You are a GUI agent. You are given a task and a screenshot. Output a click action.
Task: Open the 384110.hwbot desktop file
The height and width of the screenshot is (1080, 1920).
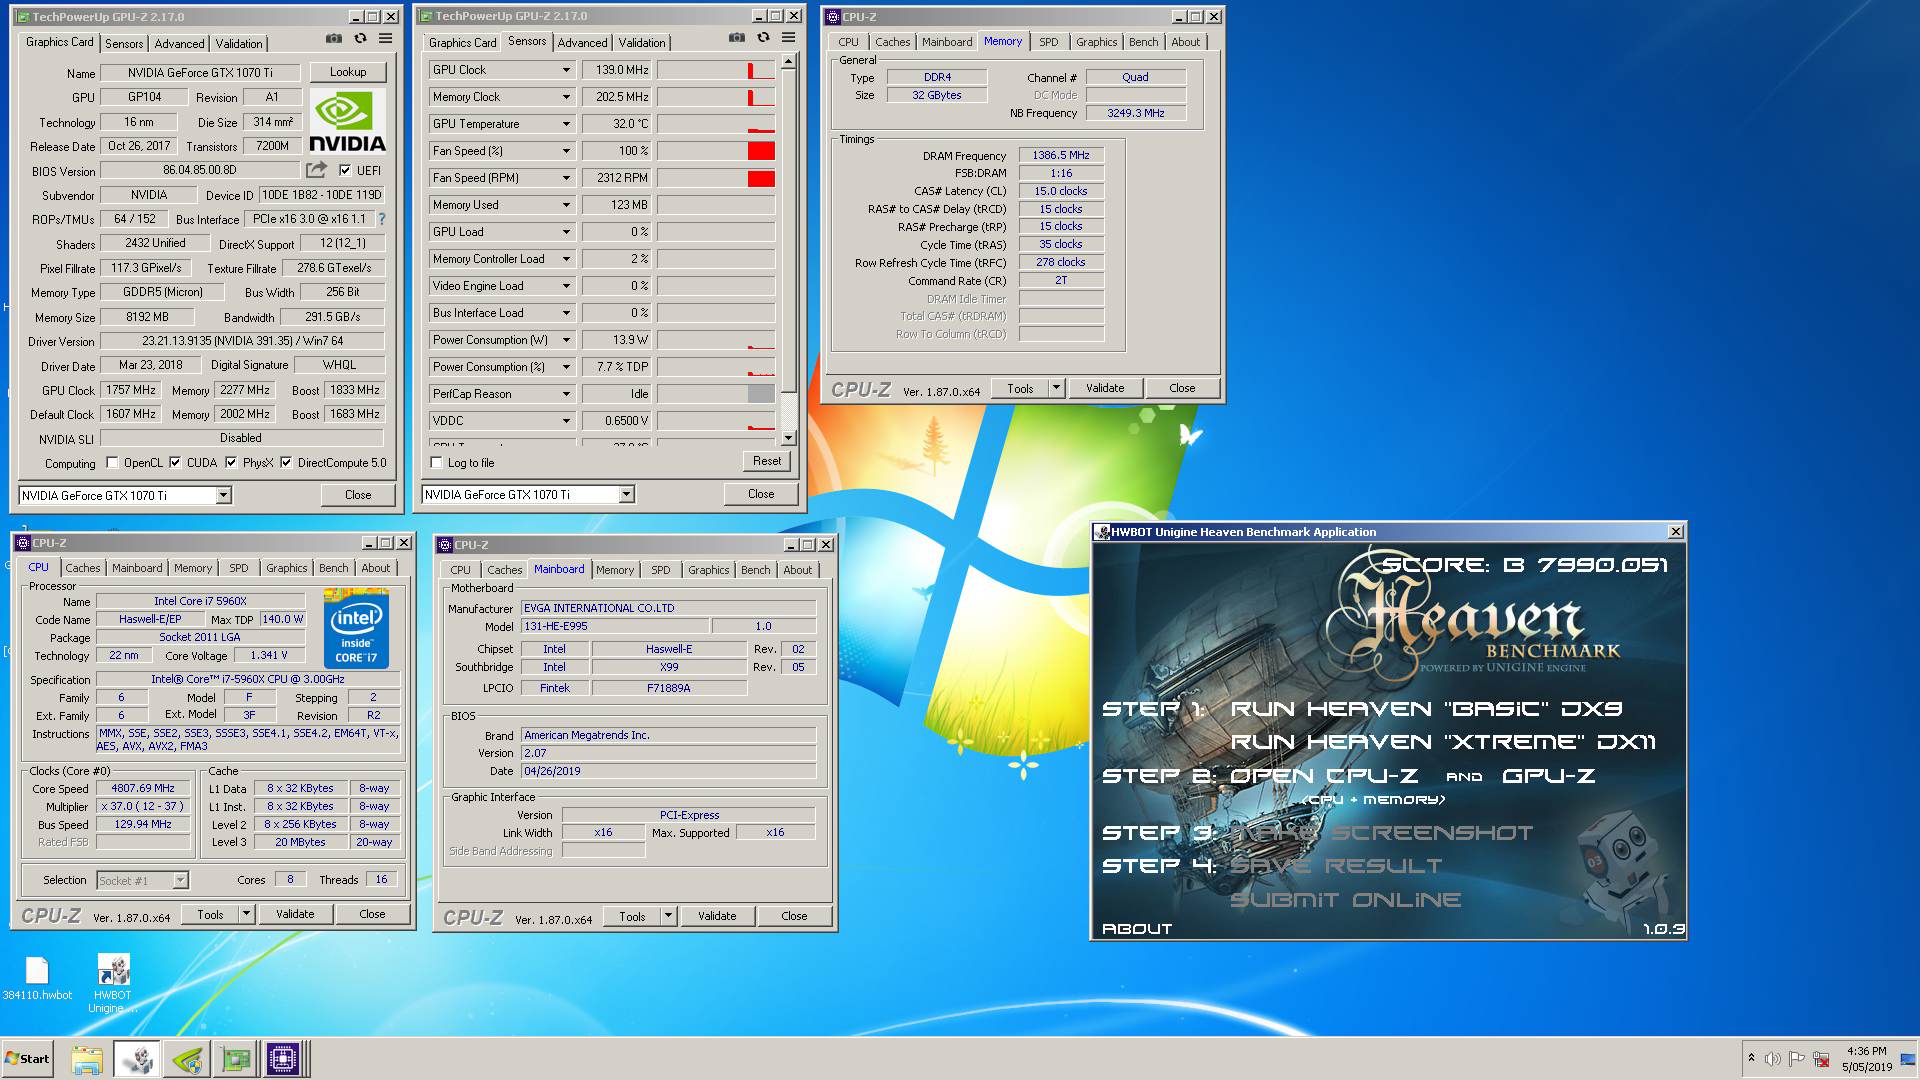coord(37,978)
